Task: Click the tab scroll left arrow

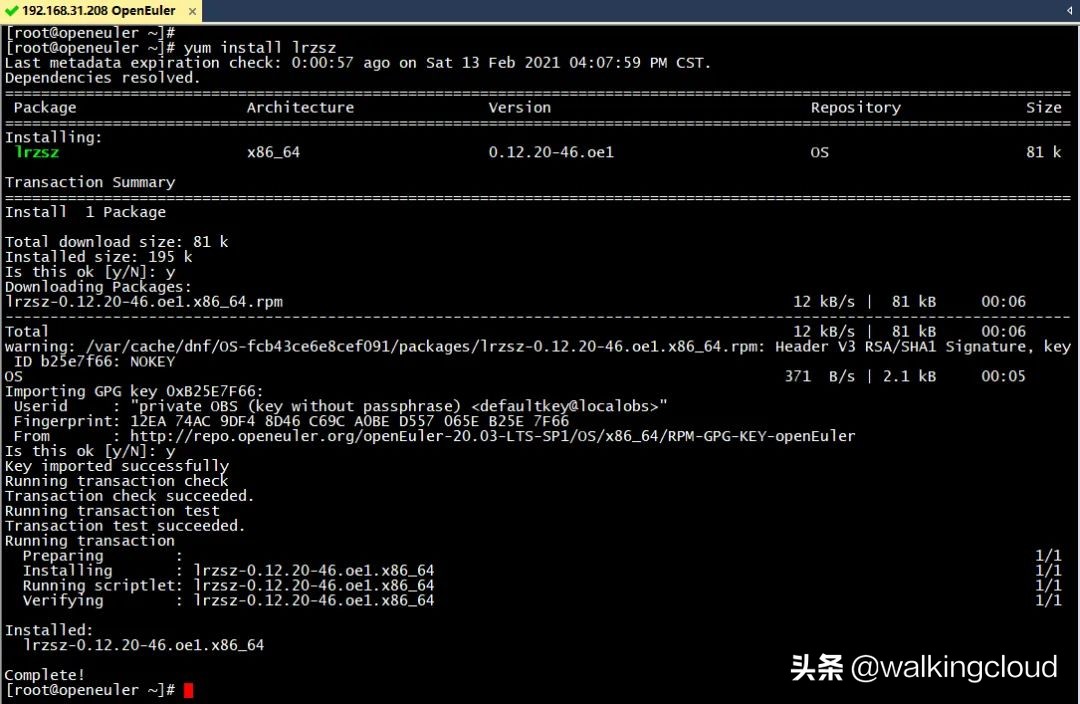Action: [1069, 10]
